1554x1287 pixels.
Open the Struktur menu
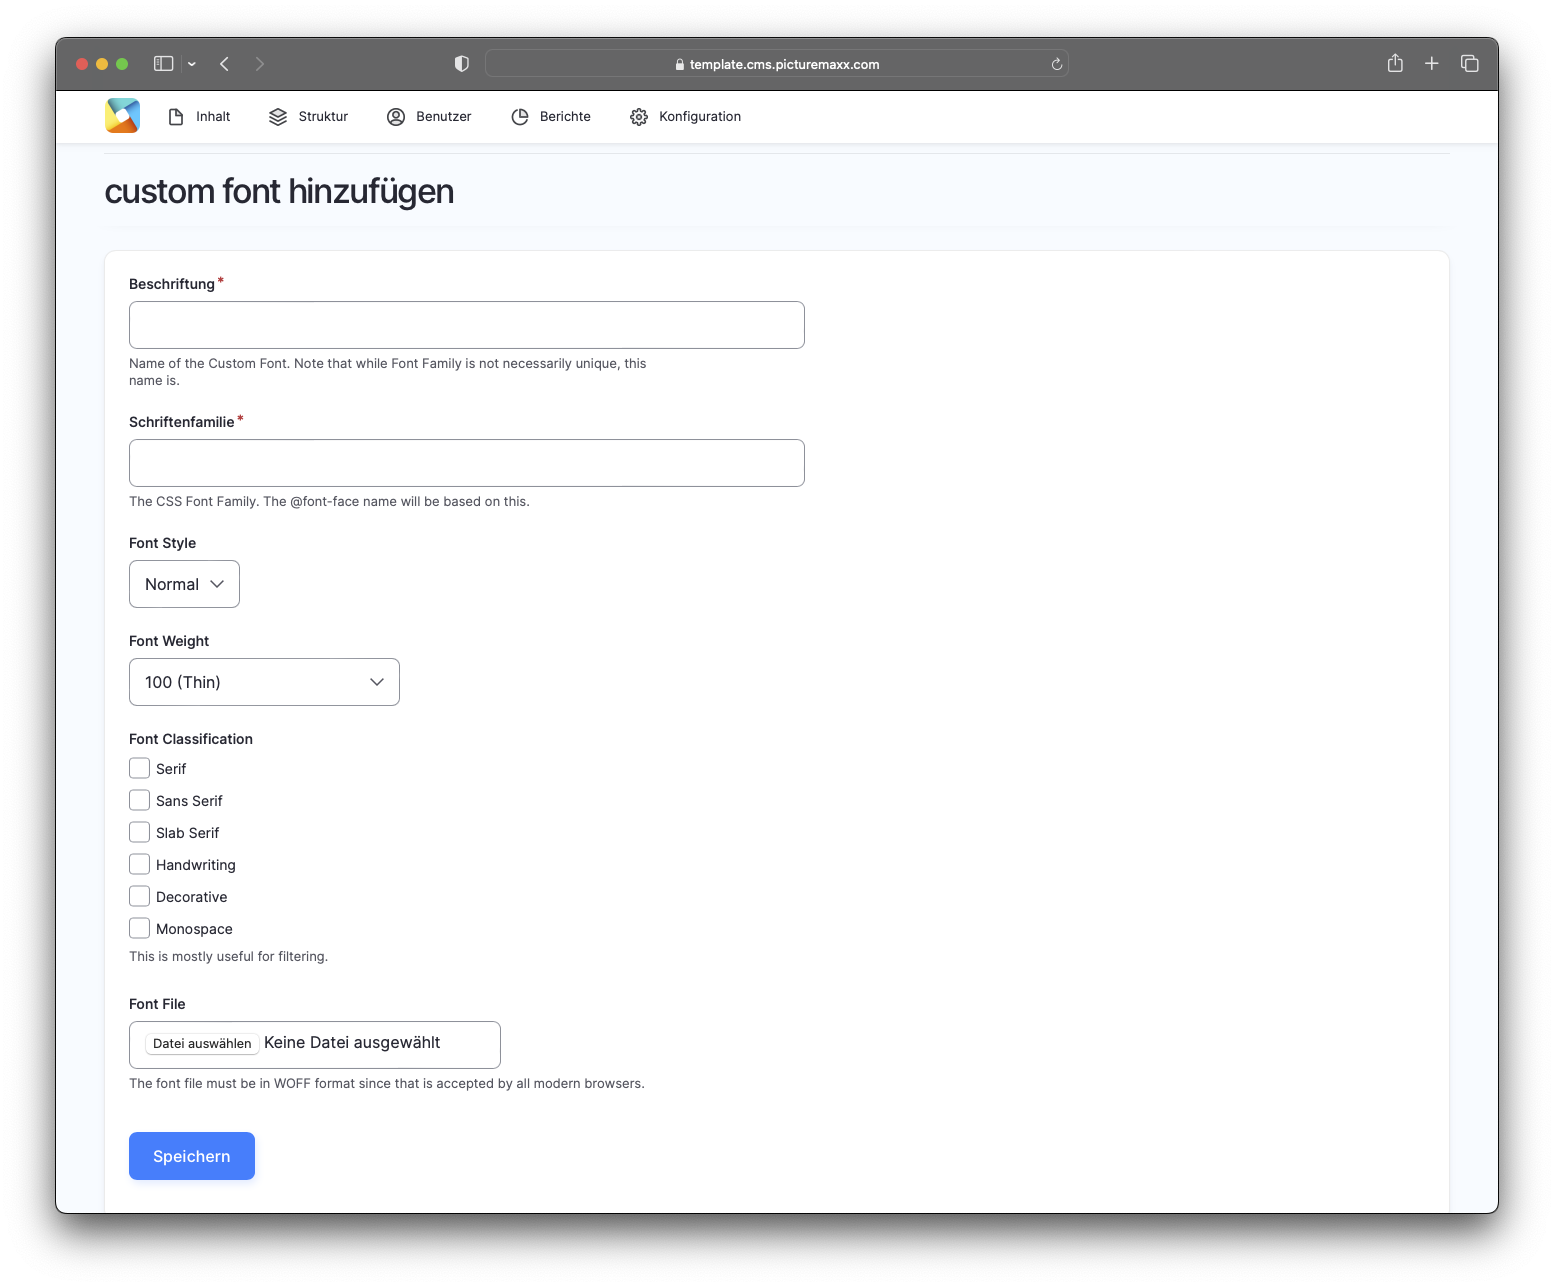point(308,117)
